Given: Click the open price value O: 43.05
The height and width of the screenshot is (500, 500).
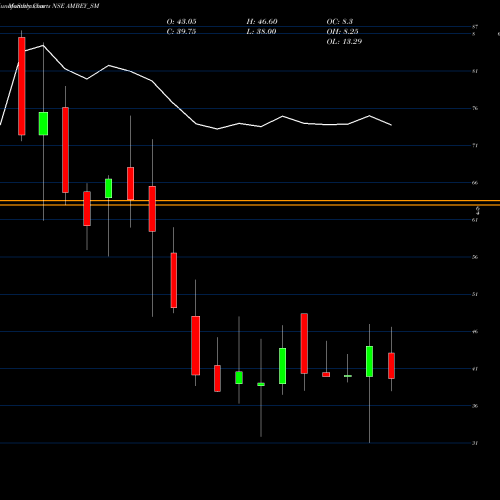Looking at the screenshot, I should click(x=181, y=22).
